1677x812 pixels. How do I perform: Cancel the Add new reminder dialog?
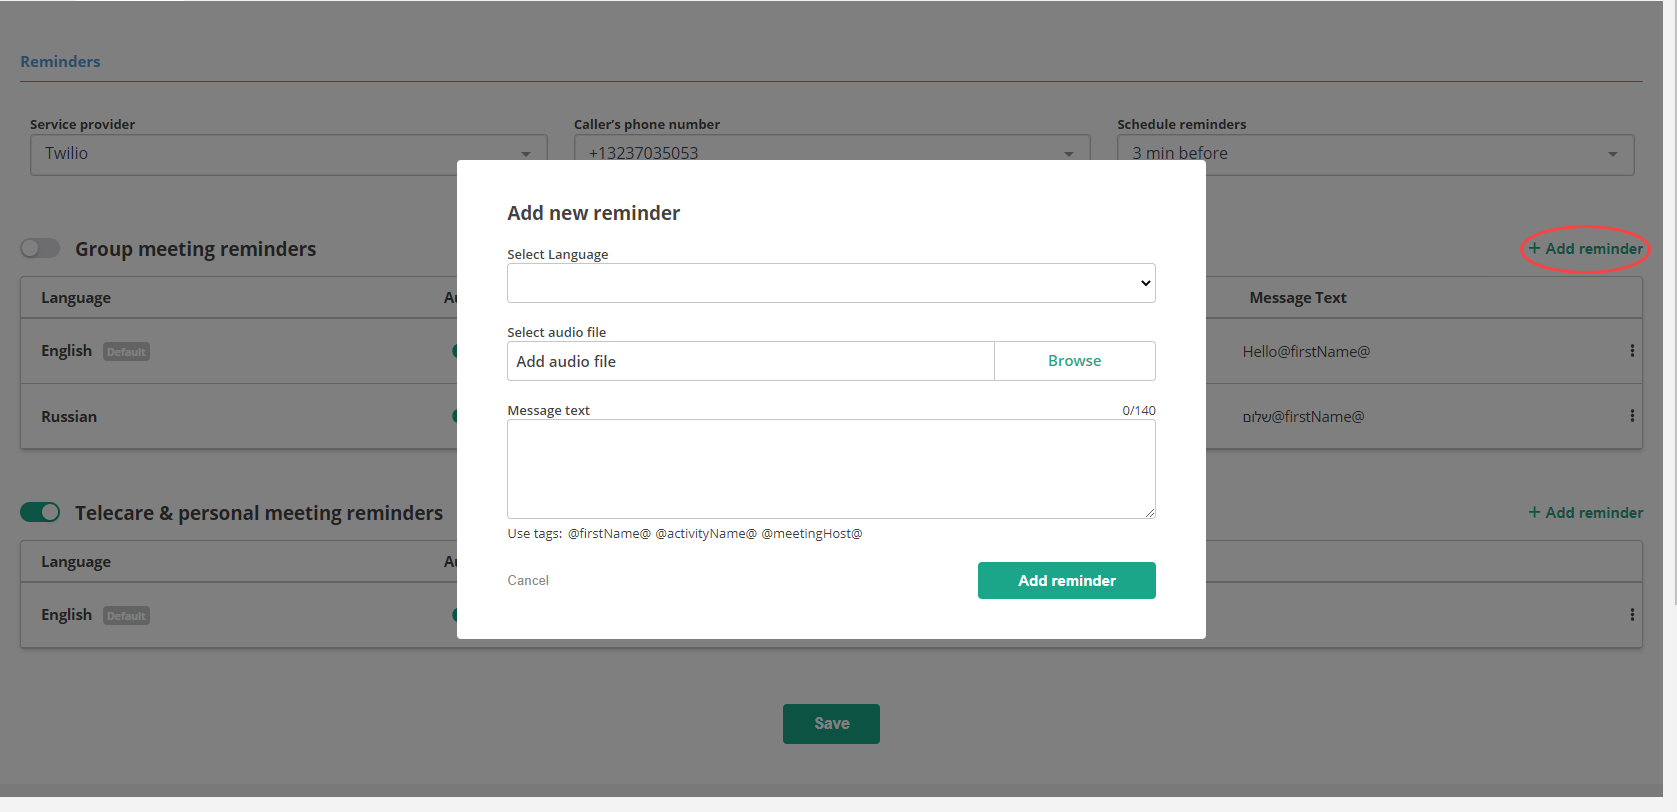[x=528, y=580]
